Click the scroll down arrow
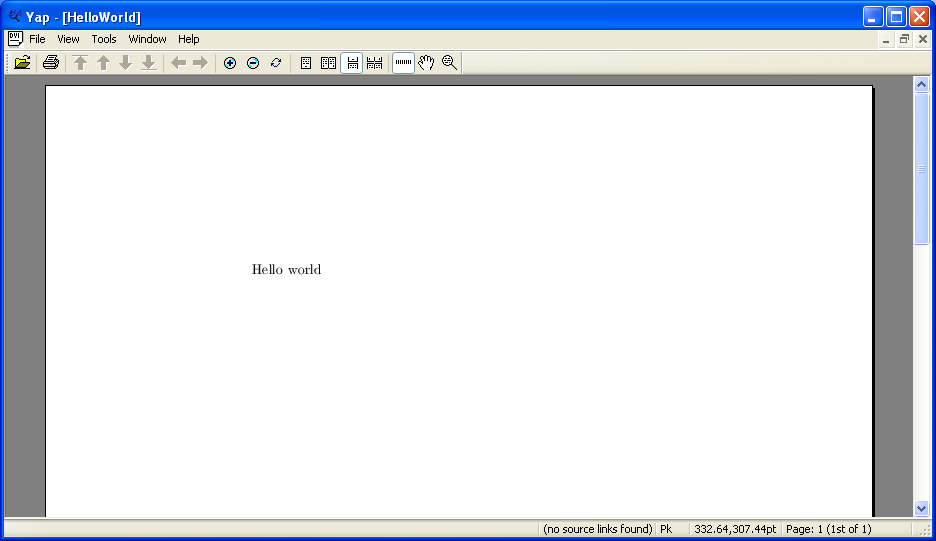This screenshot has height=541, width=936. [922, 509]
